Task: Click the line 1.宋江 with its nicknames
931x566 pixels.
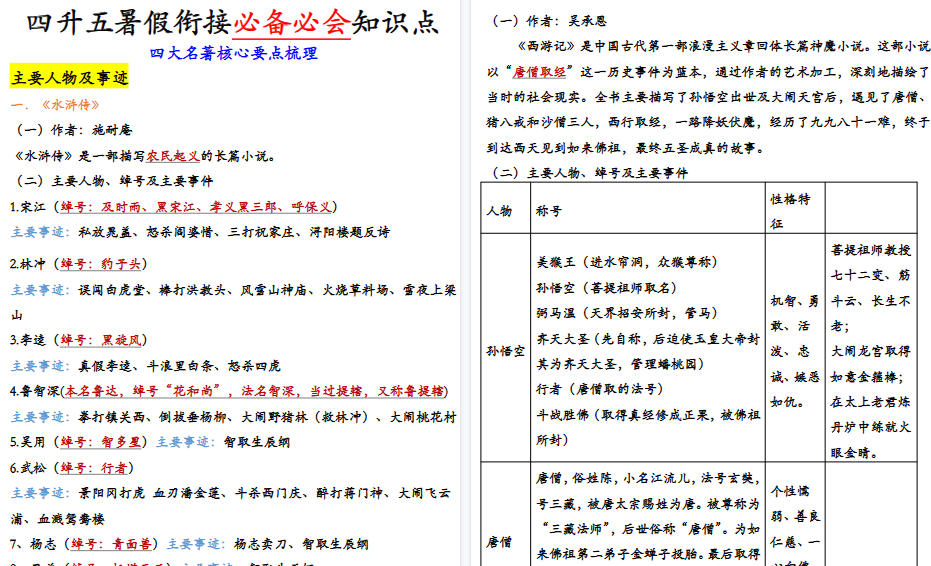Action: coord(173,207)
